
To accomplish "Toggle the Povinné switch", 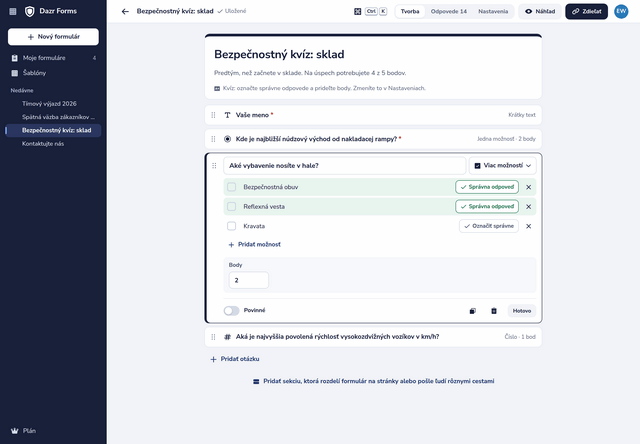I will (x=231, y=311).
